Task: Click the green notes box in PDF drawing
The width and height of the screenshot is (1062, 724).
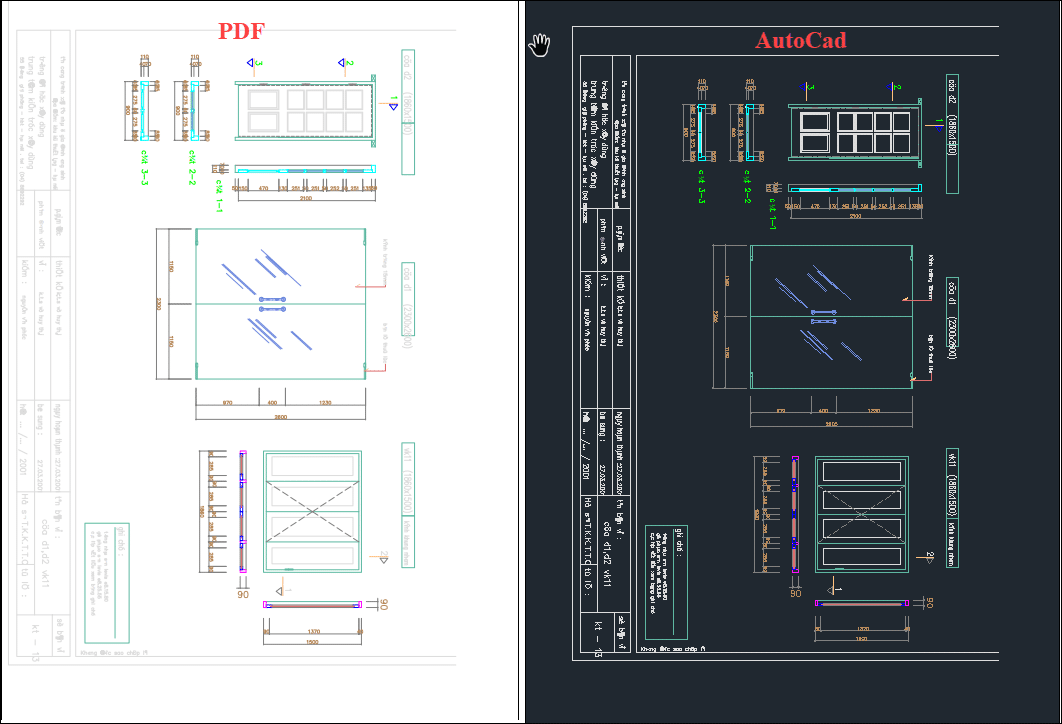Action: point(108,582)
